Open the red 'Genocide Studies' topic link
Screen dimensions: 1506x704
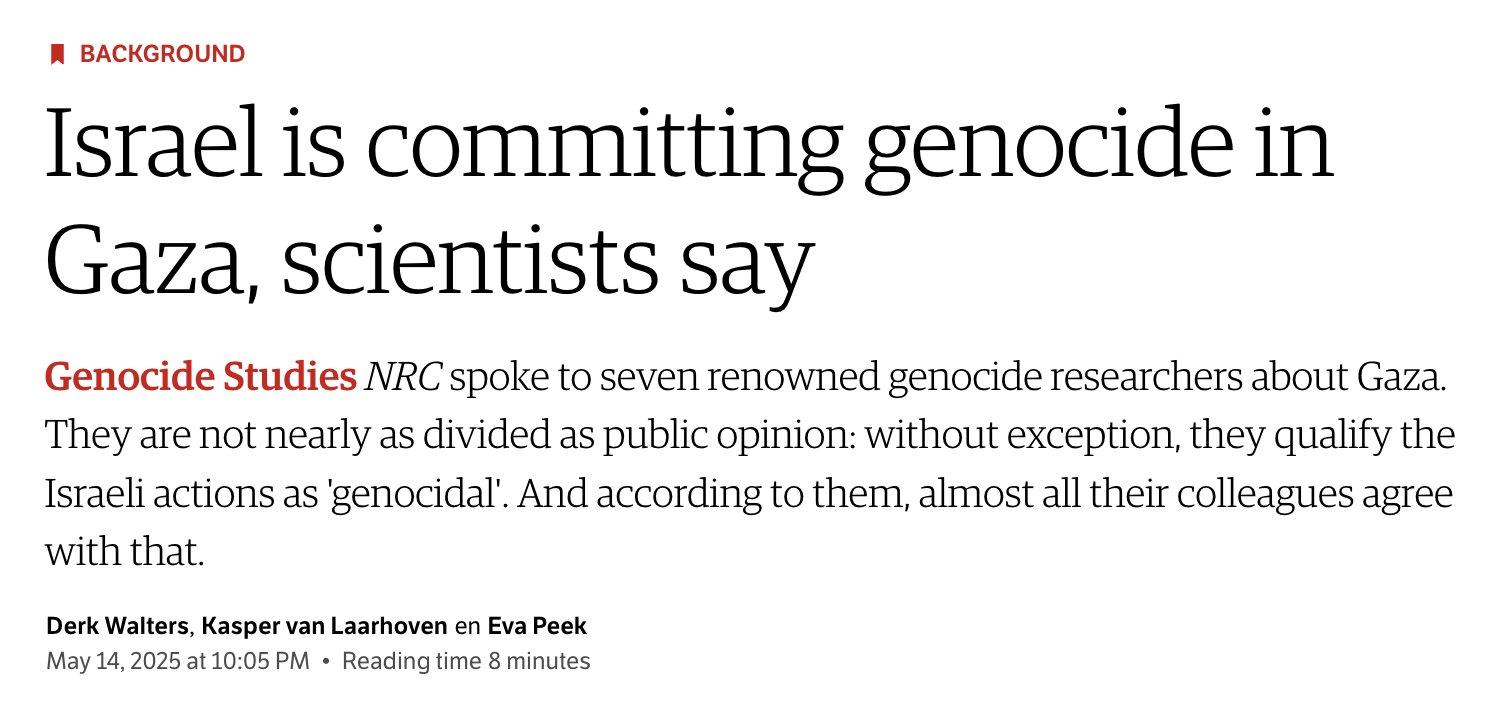[200, 378]
